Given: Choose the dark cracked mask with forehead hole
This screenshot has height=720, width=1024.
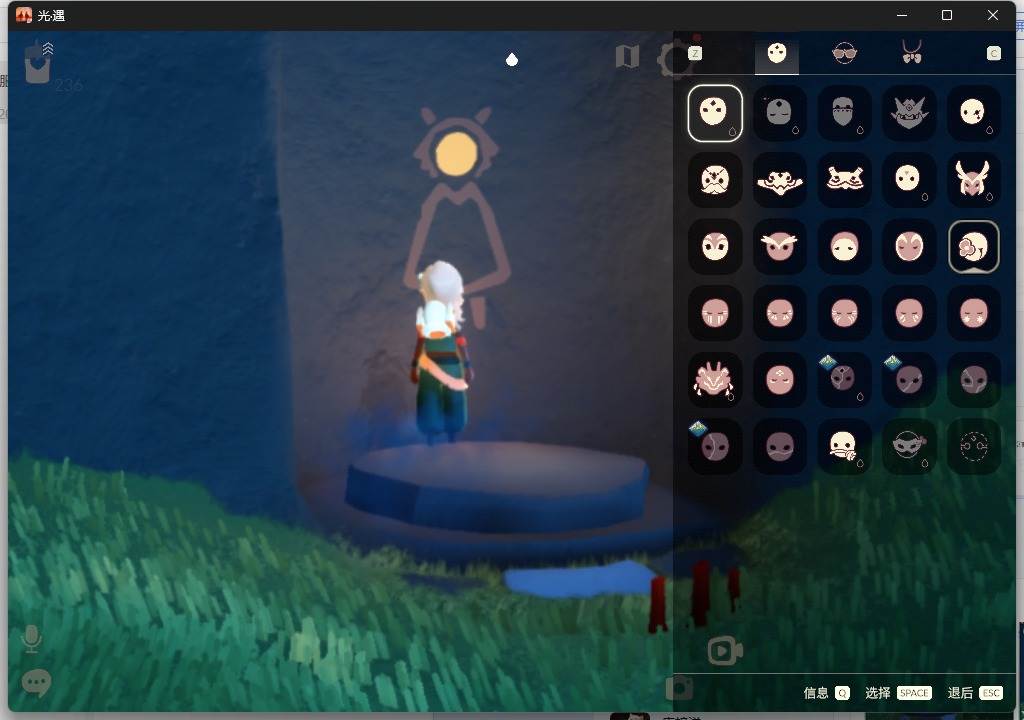Looking at the screenshot, I should click(x=844, y=380).
